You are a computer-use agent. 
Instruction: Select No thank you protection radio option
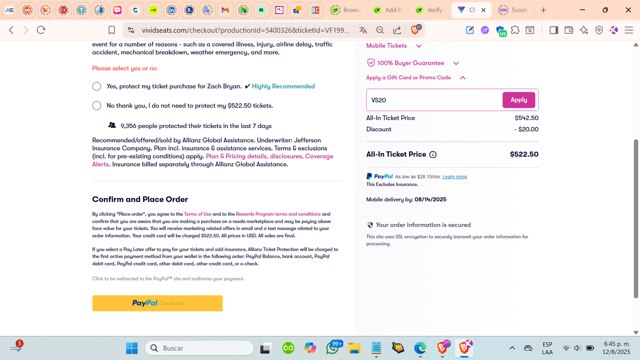click(x=96, y=105)
